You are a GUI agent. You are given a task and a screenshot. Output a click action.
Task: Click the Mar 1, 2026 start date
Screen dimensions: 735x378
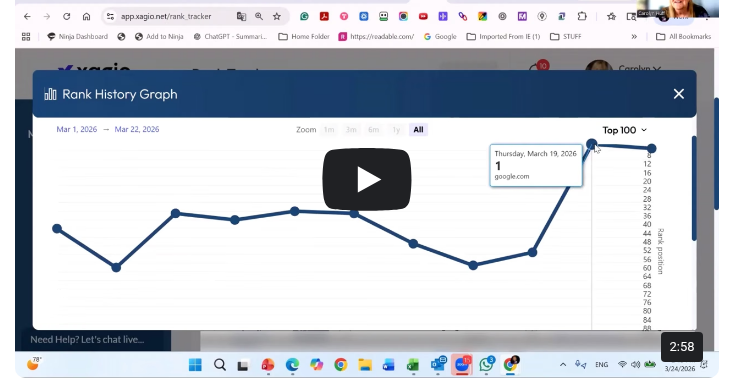pos(77,129)
